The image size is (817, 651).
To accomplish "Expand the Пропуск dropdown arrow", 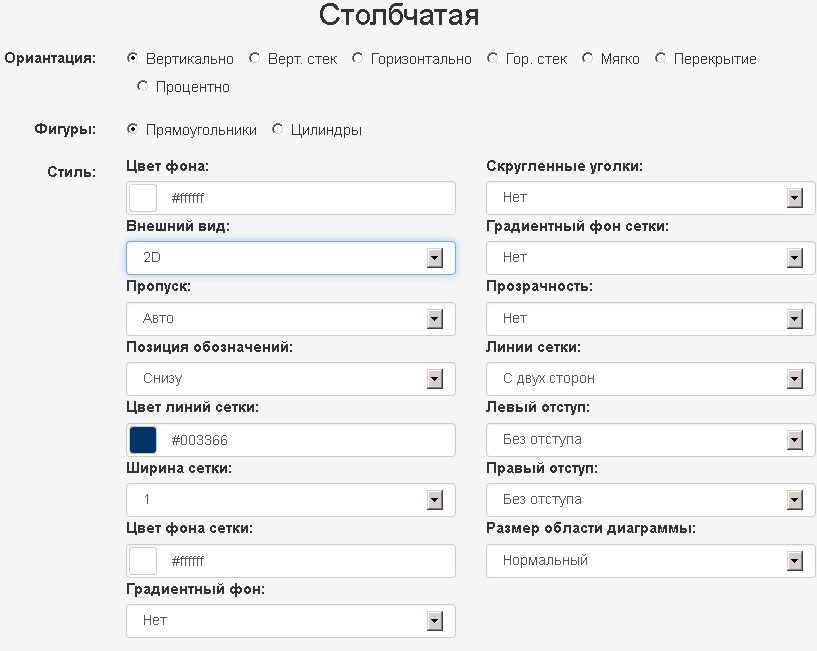I will click(435, 319).
